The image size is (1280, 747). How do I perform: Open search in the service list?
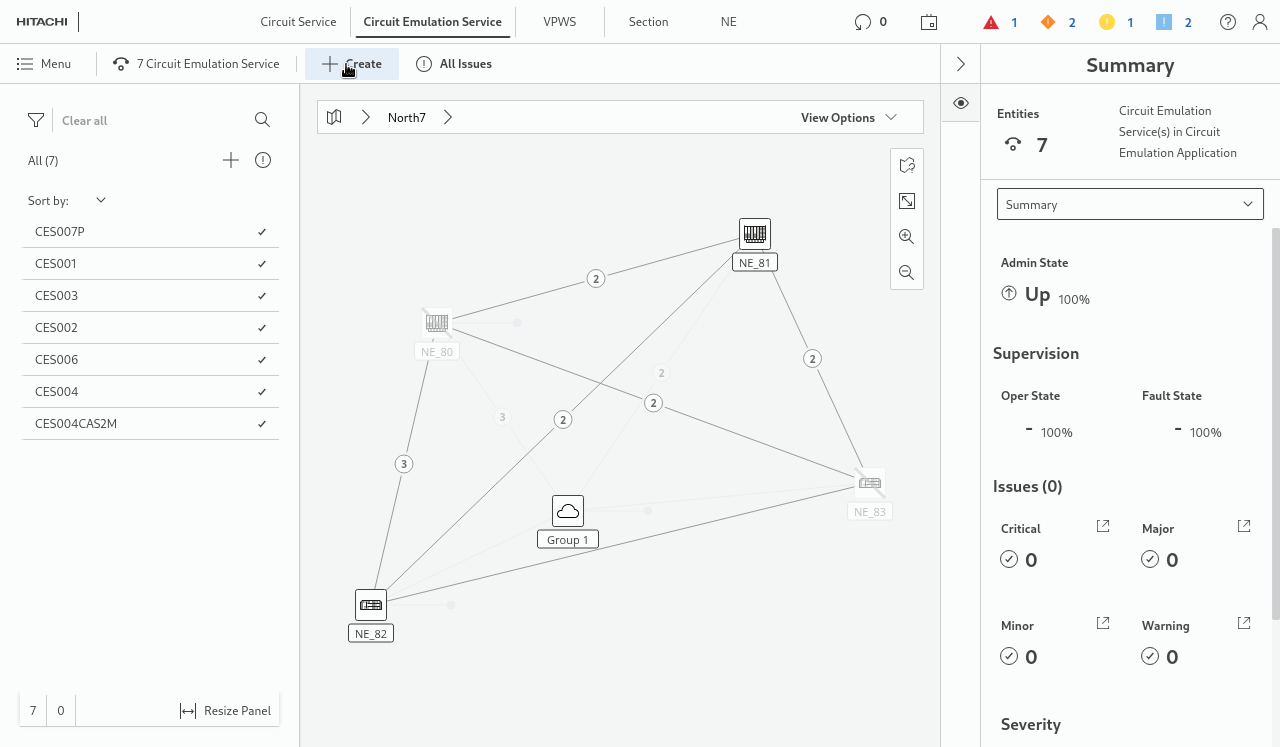262,120
